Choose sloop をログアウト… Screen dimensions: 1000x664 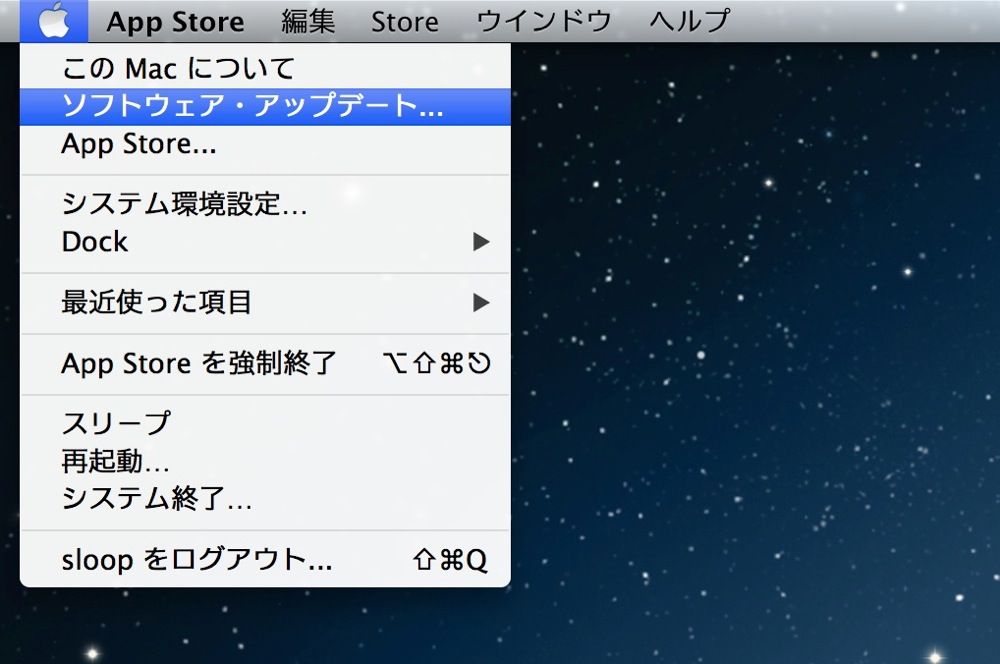point(265,559)
